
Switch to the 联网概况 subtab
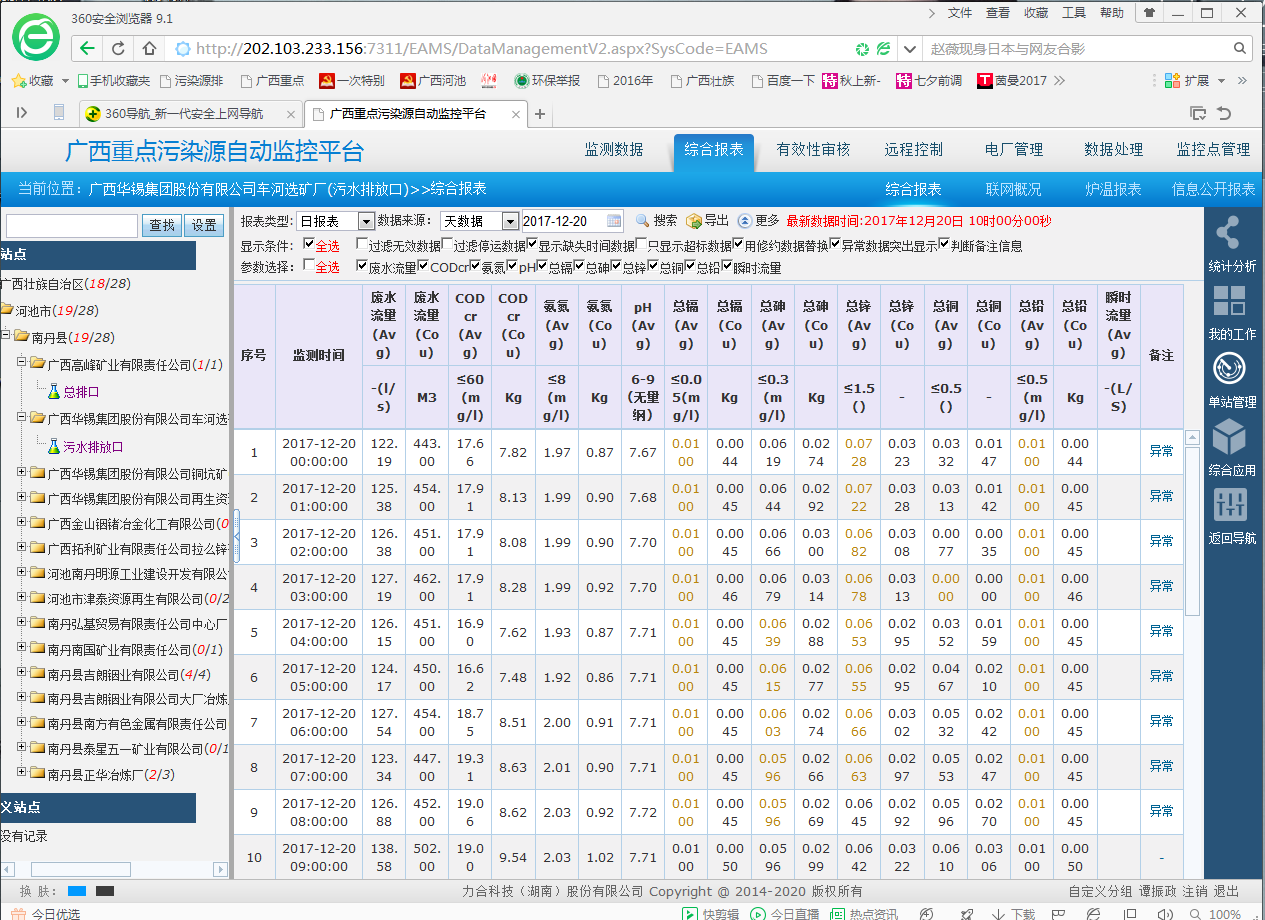1013,189
